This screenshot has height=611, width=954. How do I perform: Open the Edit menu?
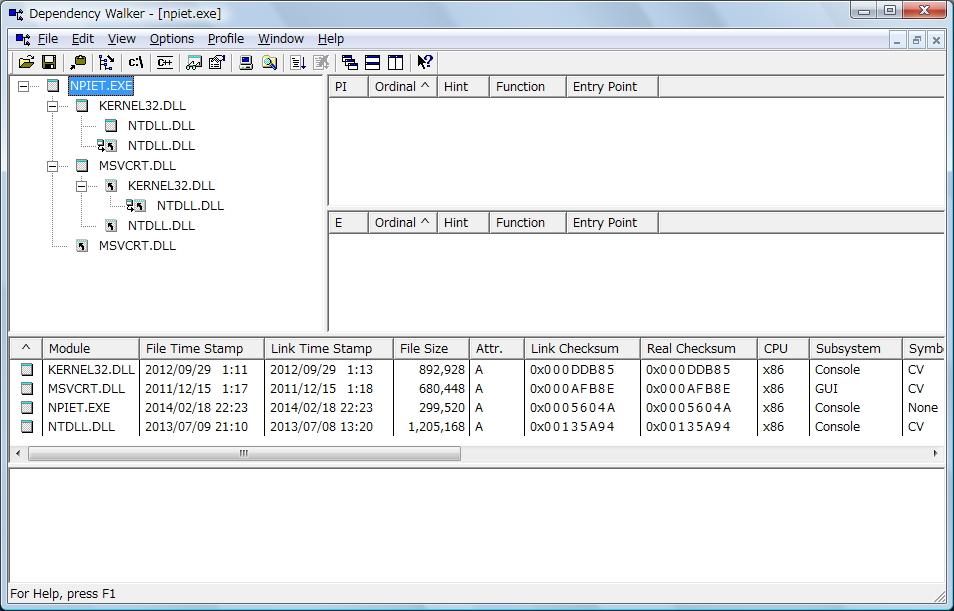click(x=83, y=39)
